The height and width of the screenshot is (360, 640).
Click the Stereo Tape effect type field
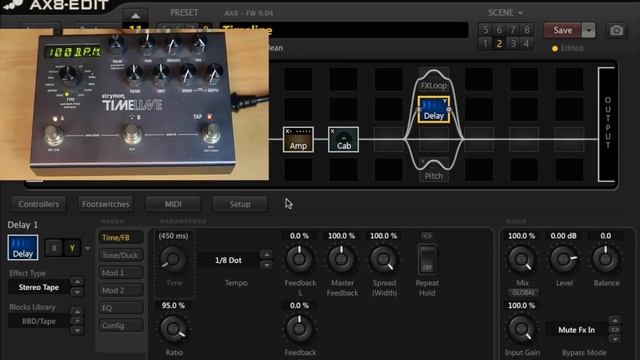39,287
